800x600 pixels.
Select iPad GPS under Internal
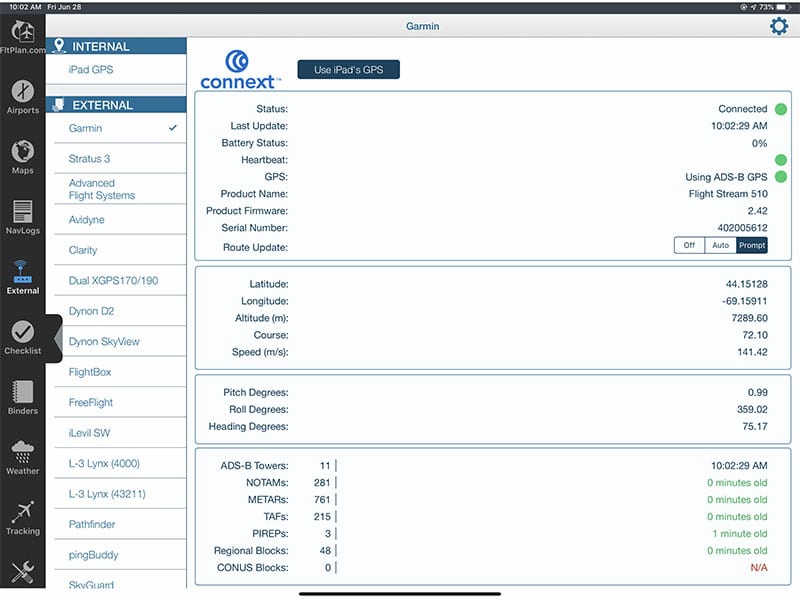point(116,69)
